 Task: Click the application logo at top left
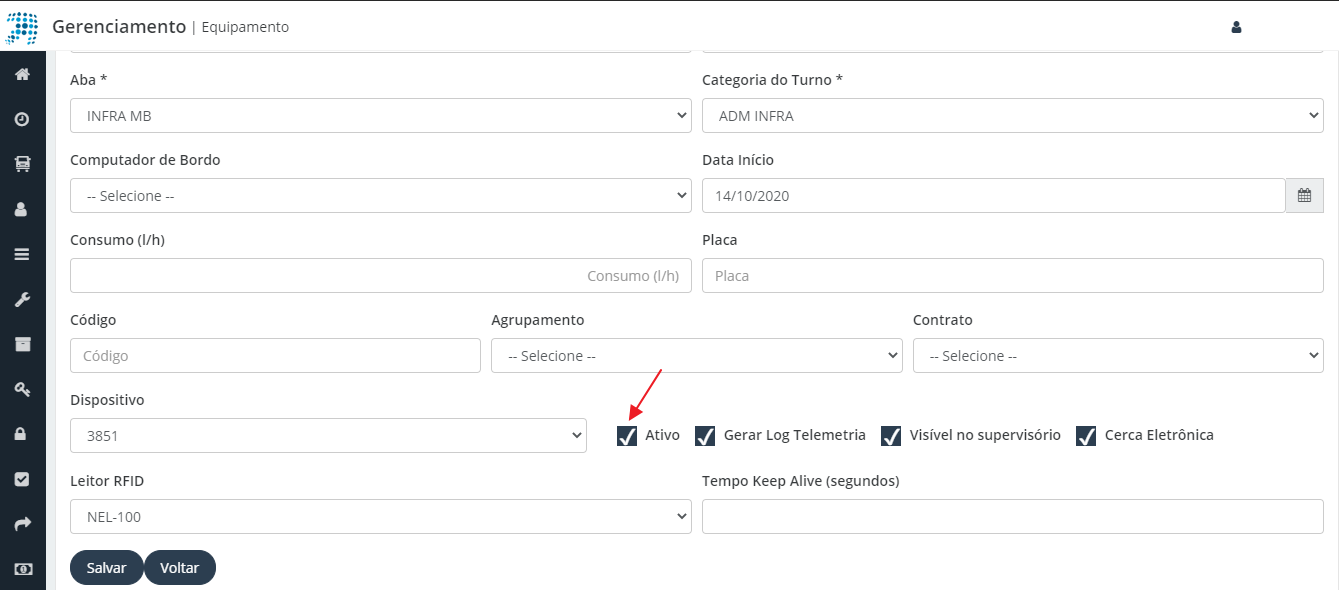22,27
